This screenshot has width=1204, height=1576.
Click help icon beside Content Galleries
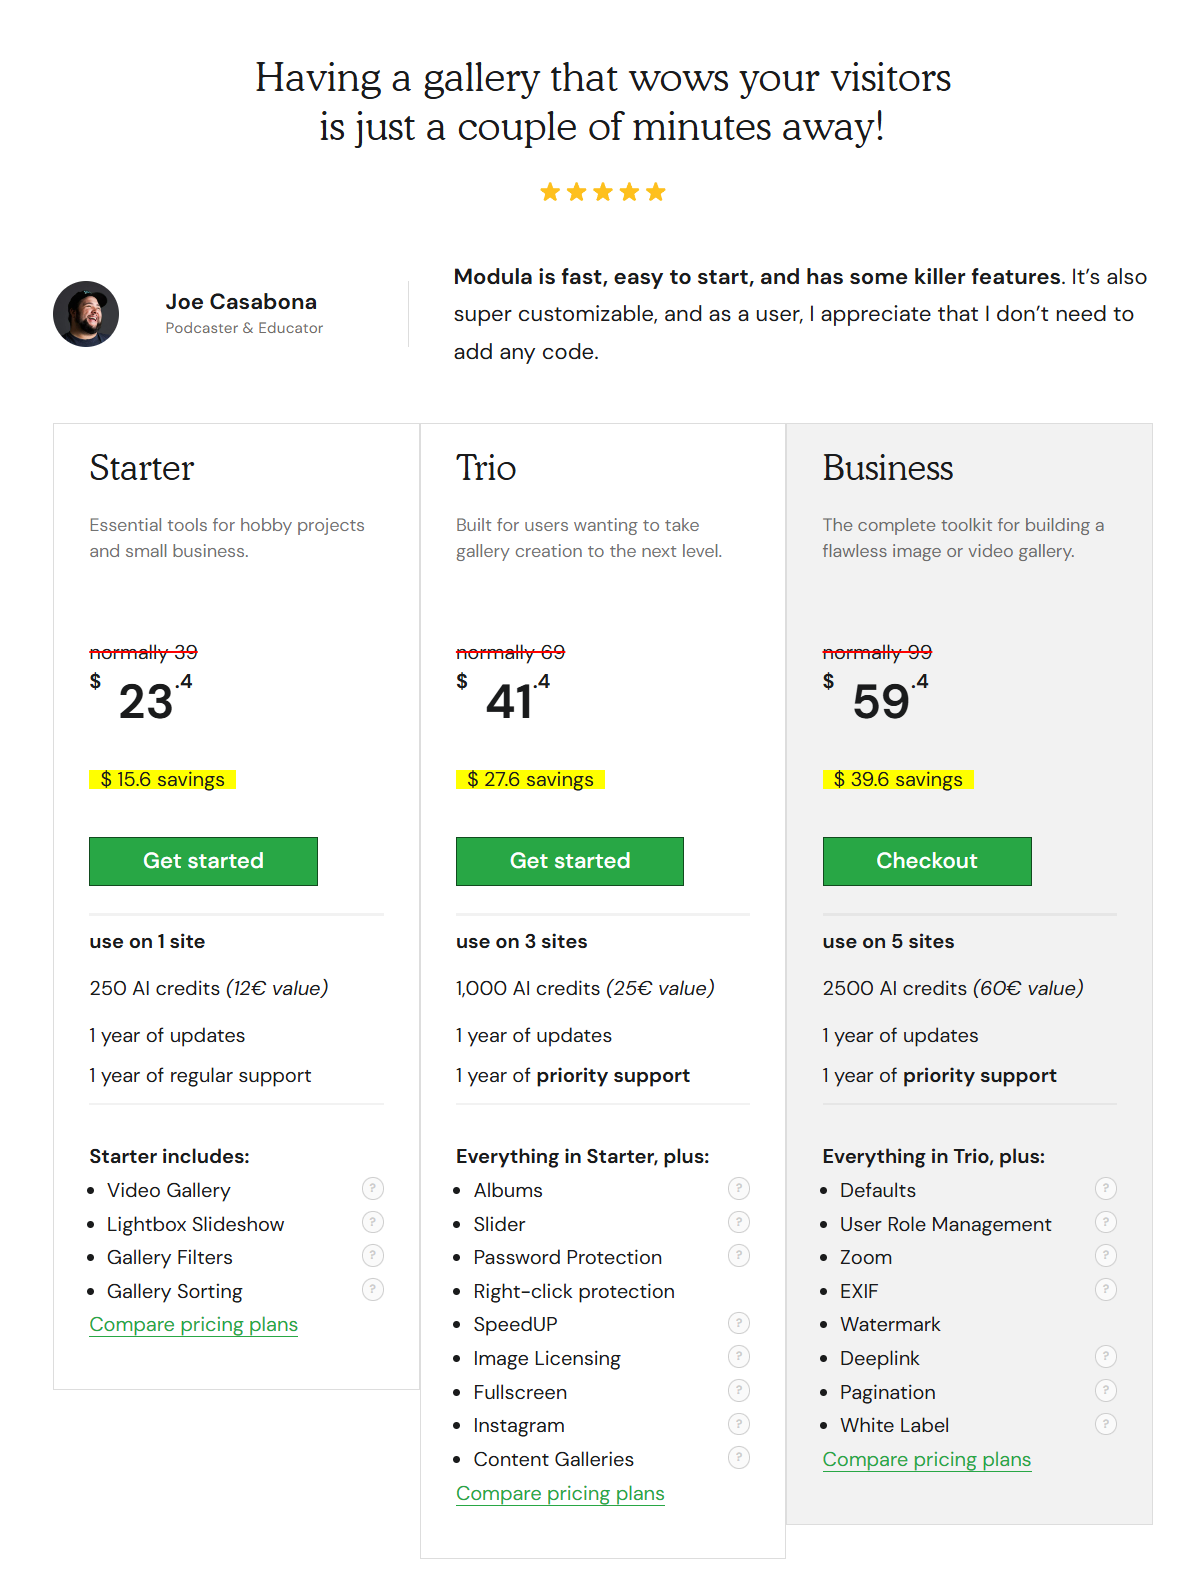[739, 1457]
